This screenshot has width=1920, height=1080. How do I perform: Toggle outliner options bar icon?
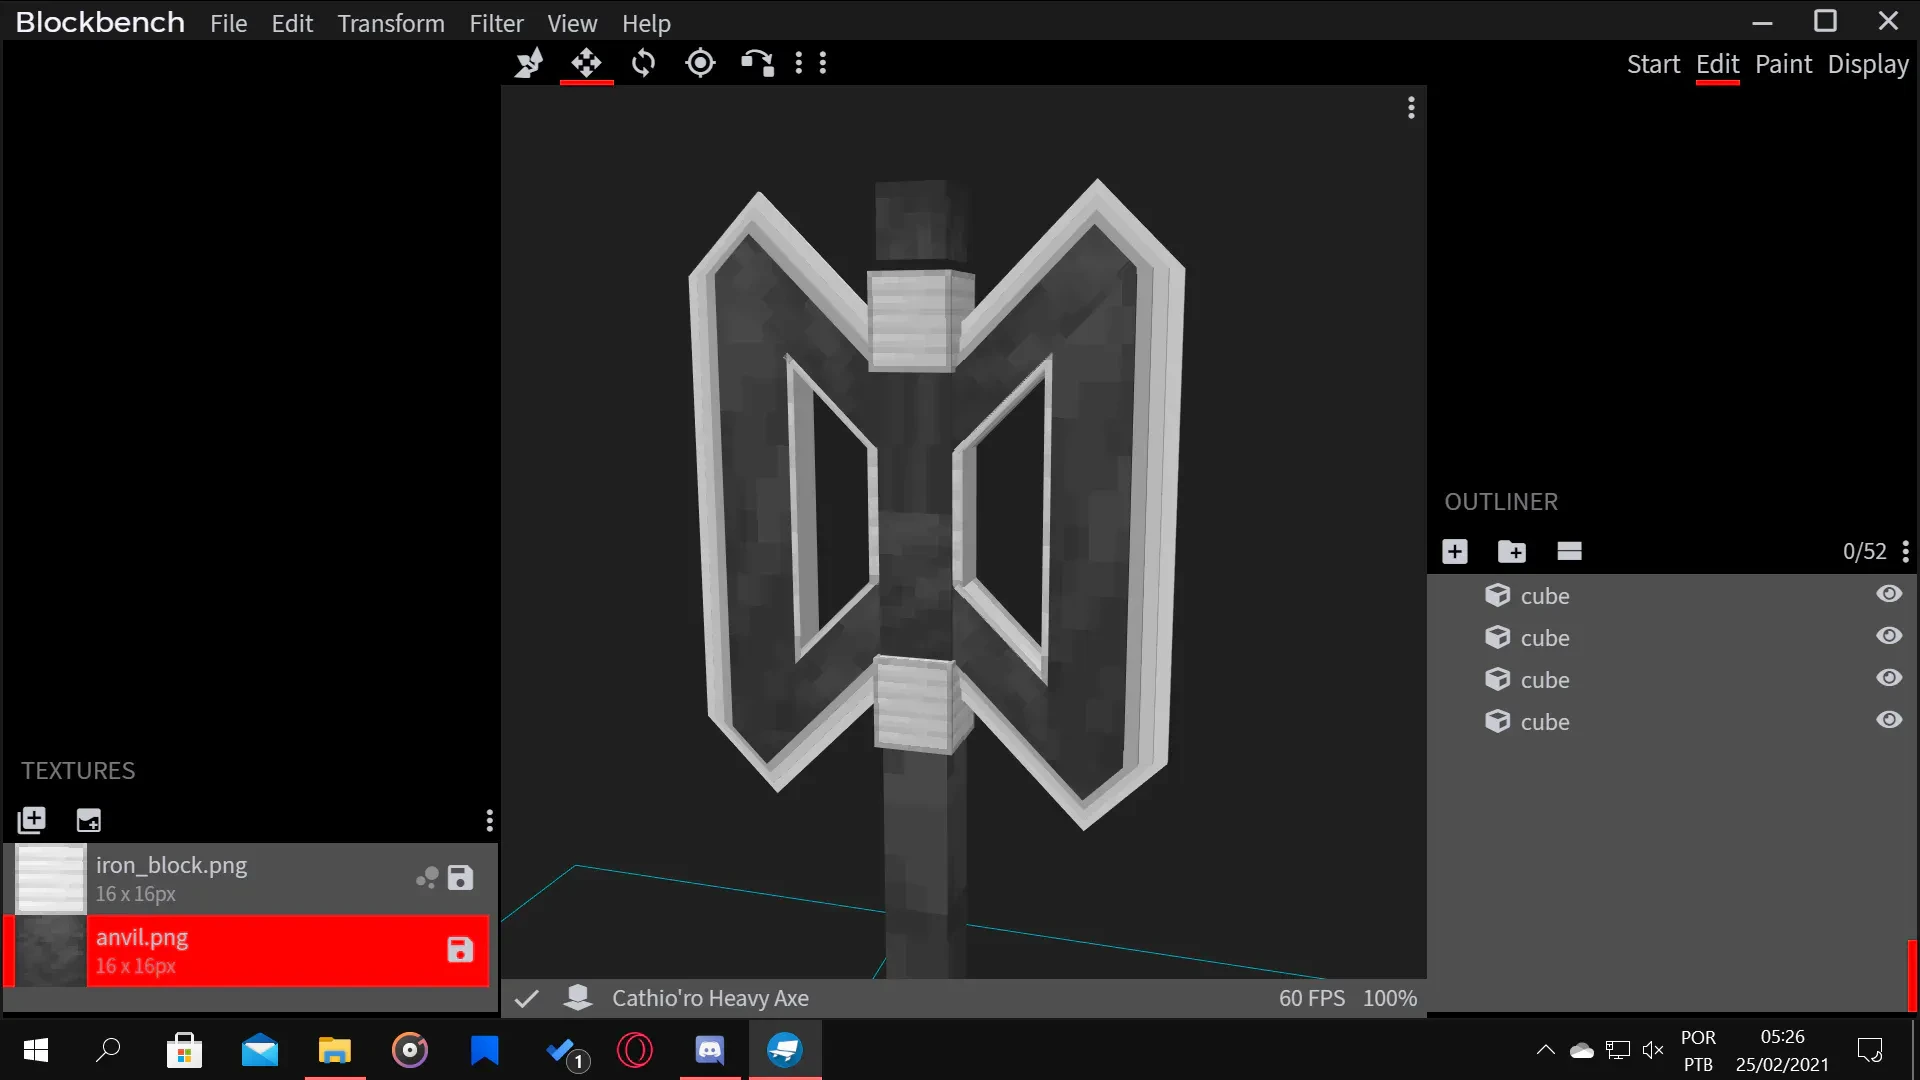[x=1569, y=551]
